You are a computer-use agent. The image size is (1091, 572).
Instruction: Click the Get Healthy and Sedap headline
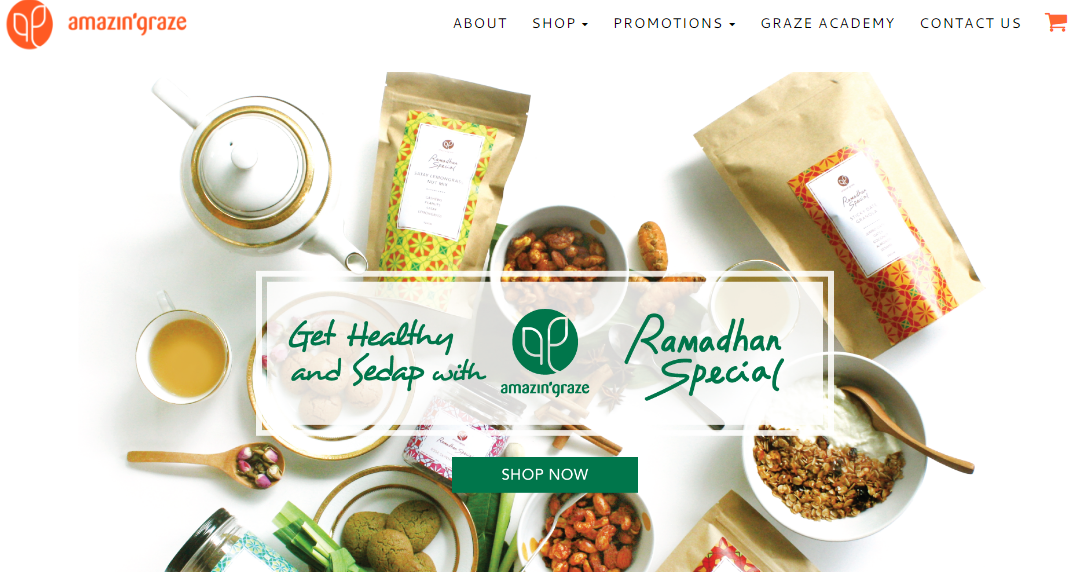387,352
